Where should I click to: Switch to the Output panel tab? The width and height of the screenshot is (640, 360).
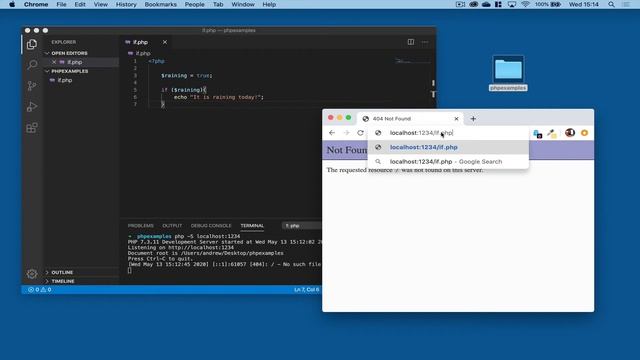tap(172, 226)
